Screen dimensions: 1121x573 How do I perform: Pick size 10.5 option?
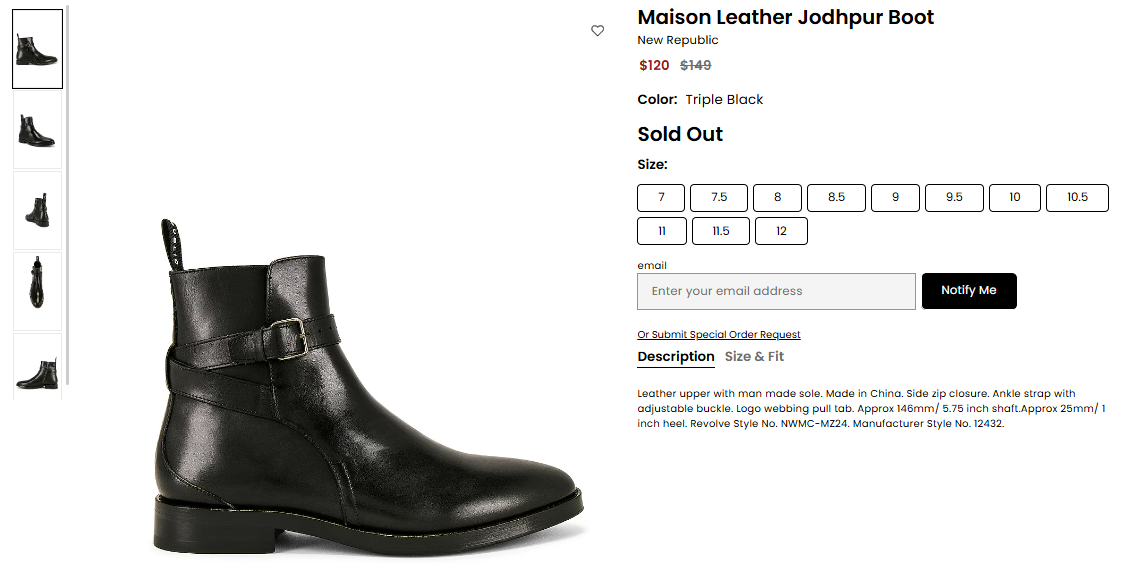(1077, 197)
